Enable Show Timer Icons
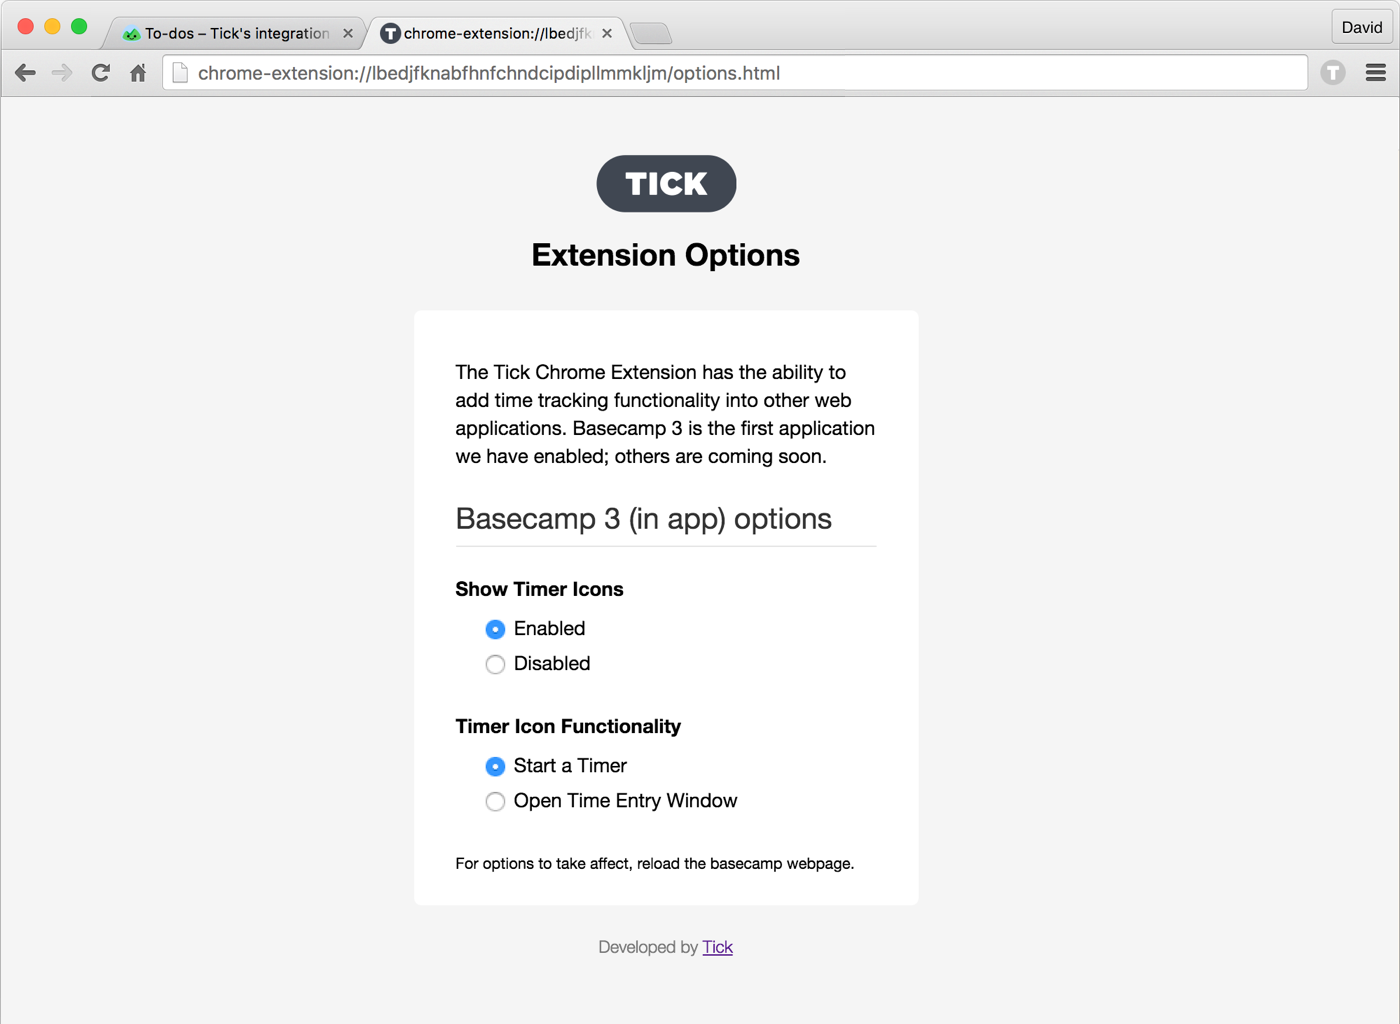 495,629
